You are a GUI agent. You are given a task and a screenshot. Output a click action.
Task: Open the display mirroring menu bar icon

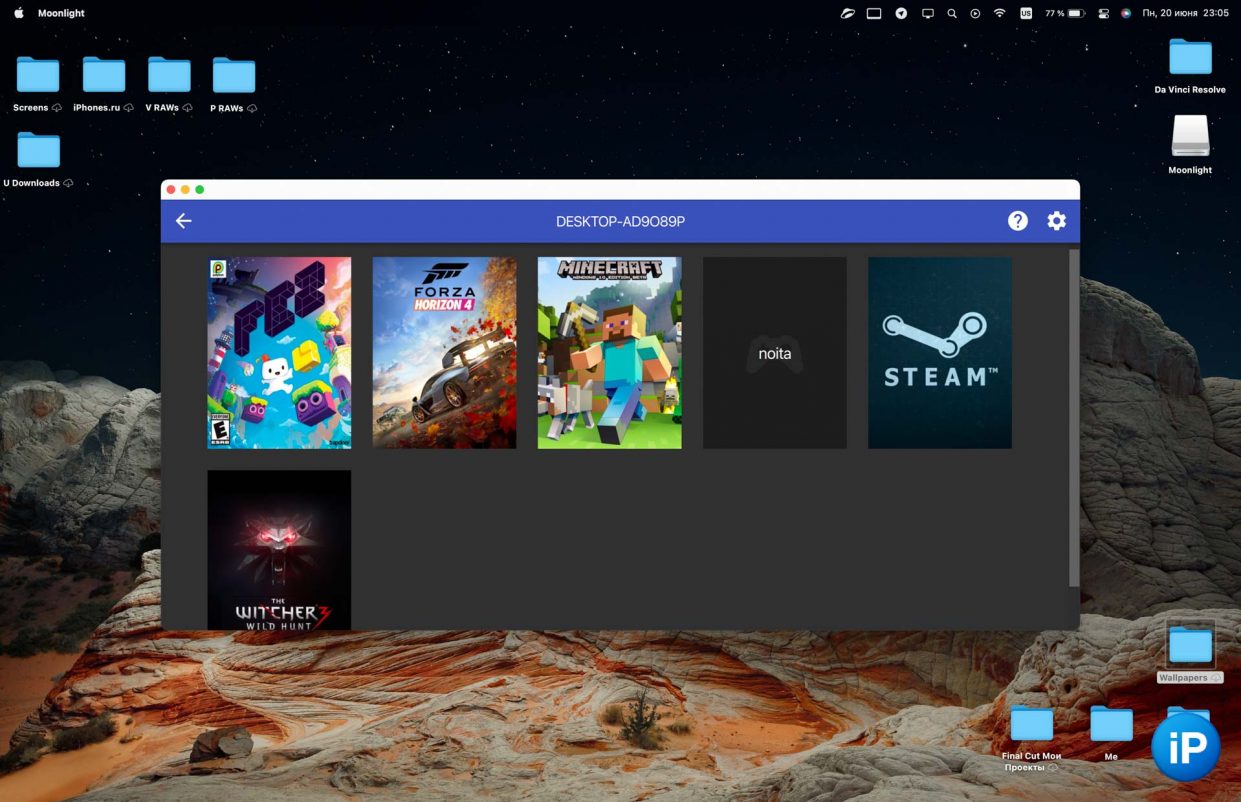pyautogui.click(x=928, y=13)
